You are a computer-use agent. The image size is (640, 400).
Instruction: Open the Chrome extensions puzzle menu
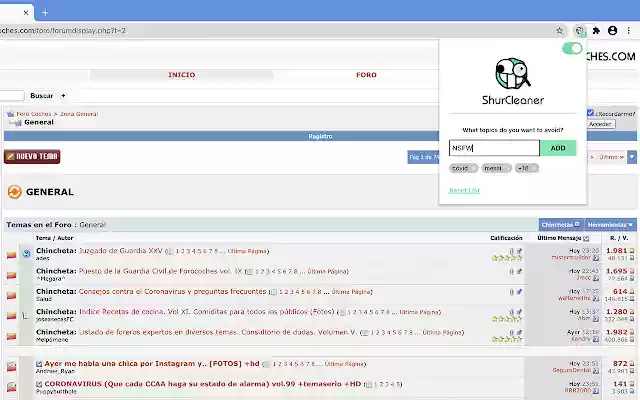pyautogui.click(x=596, y=31)
